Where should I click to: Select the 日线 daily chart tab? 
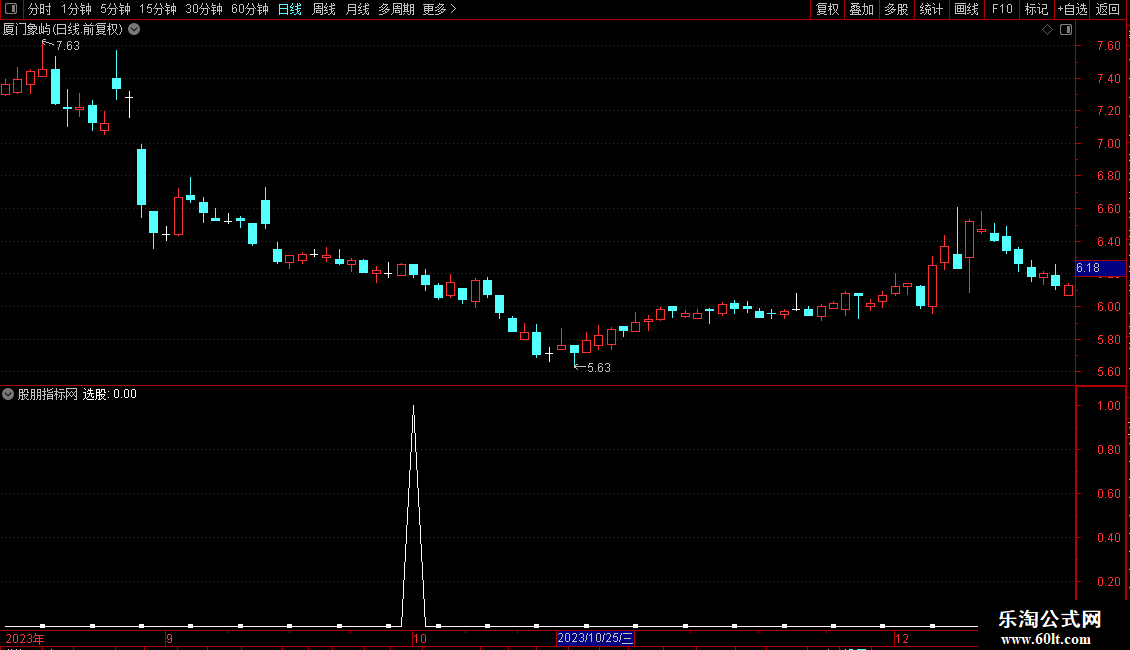coord(290,9)
